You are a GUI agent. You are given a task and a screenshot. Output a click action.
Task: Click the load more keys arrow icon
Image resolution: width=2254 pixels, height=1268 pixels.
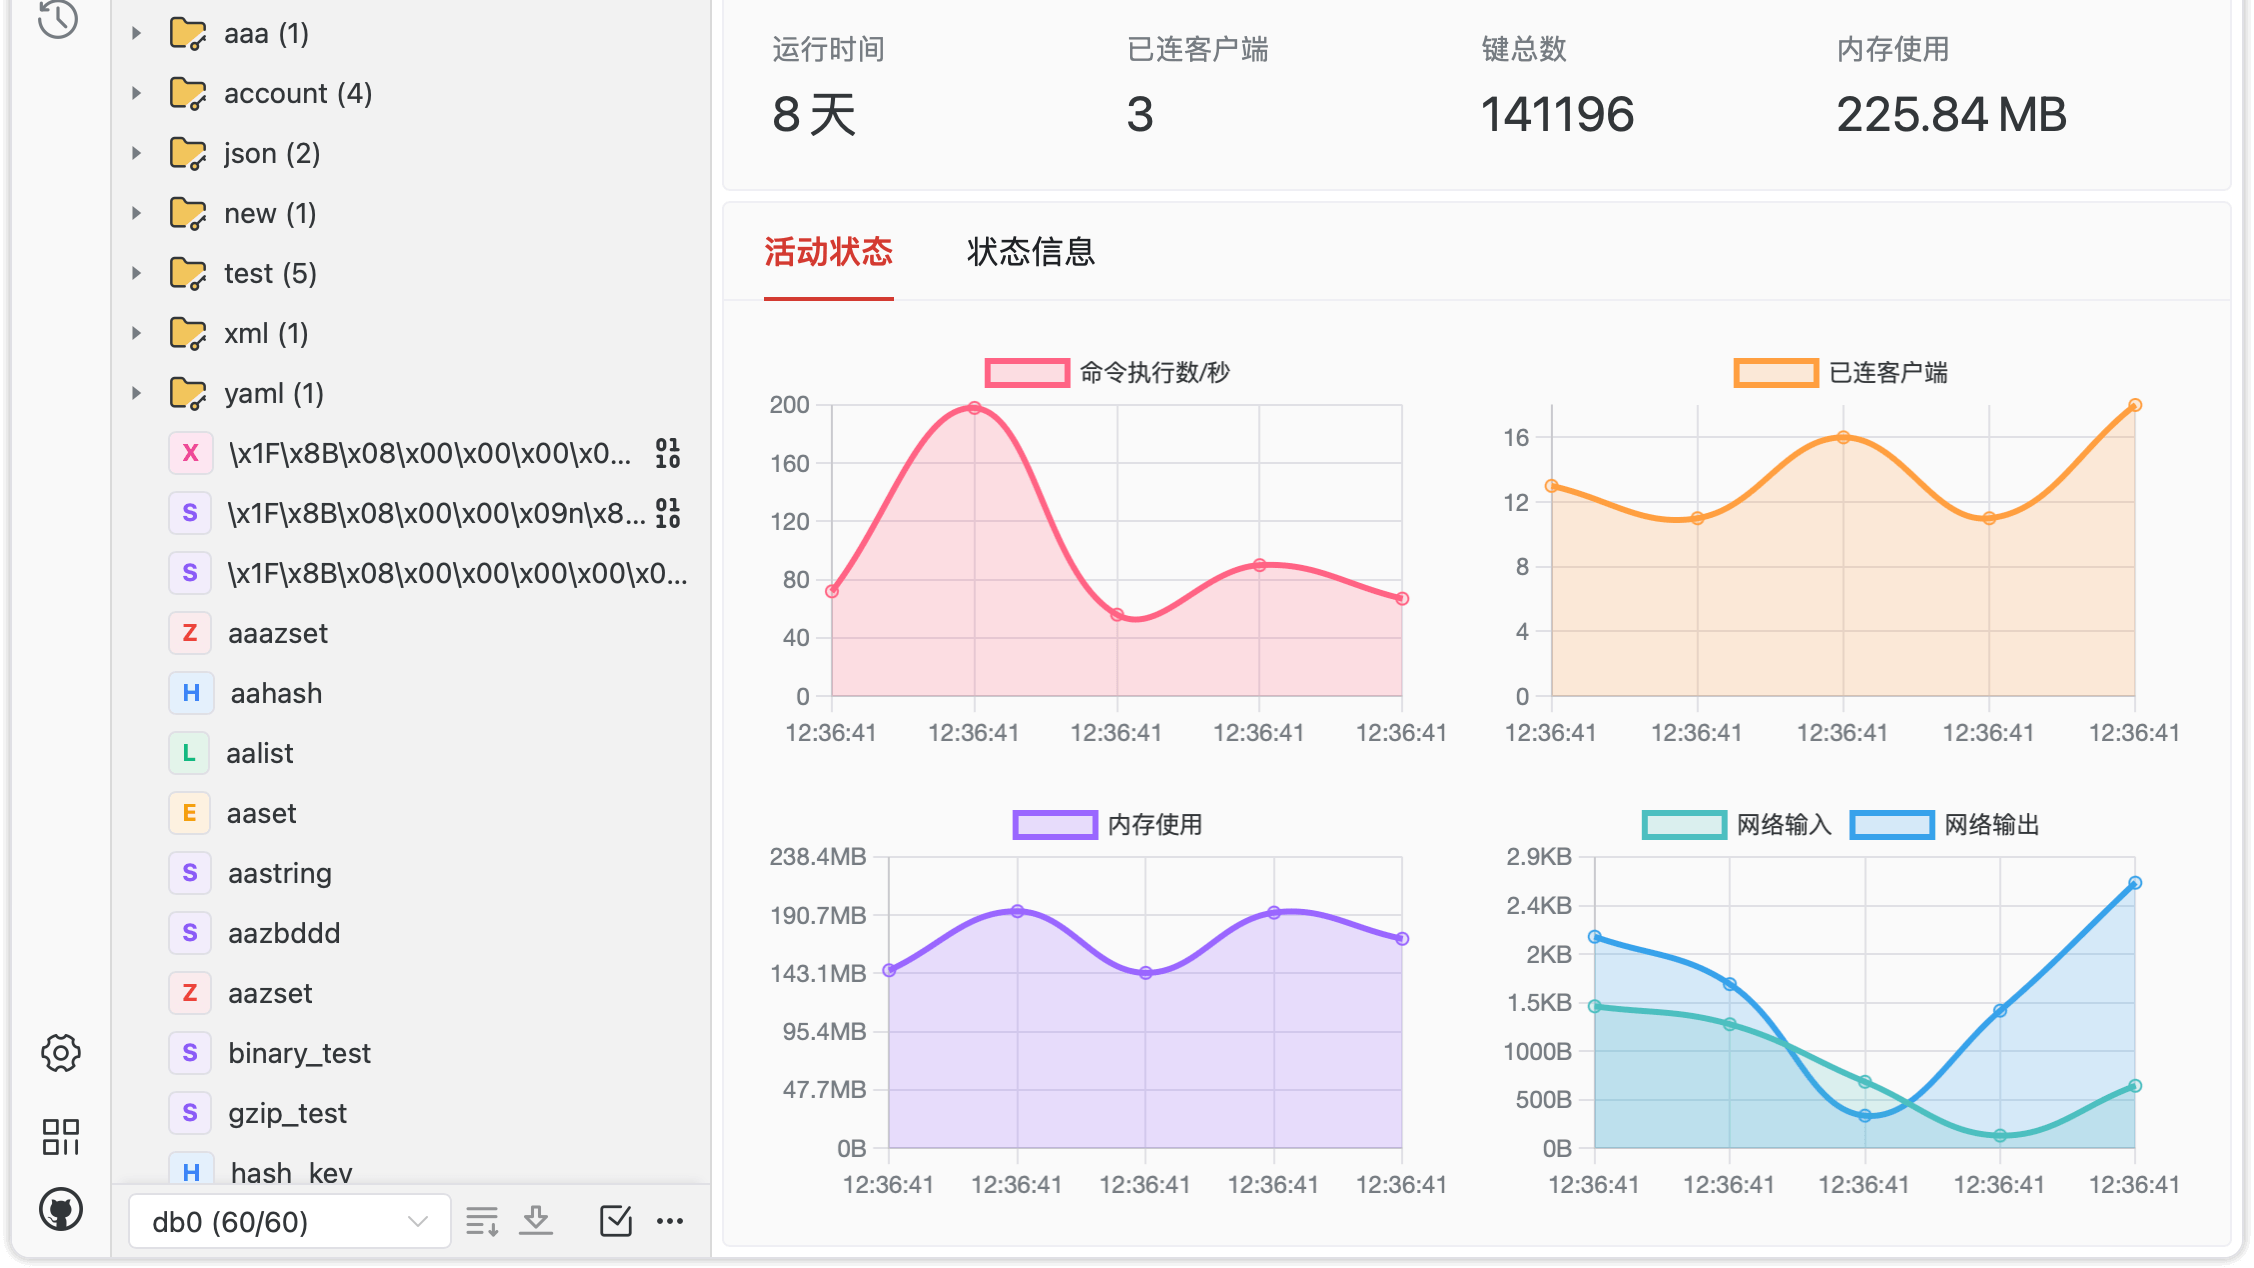pyautogui.click(x=536, y=1221)
